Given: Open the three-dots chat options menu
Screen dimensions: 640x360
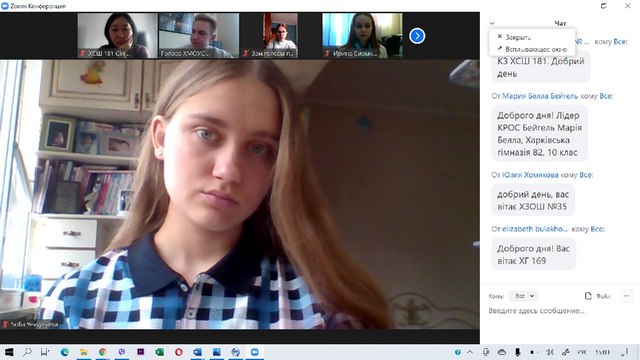Looking at the screenshot, I should coord(627,296).
